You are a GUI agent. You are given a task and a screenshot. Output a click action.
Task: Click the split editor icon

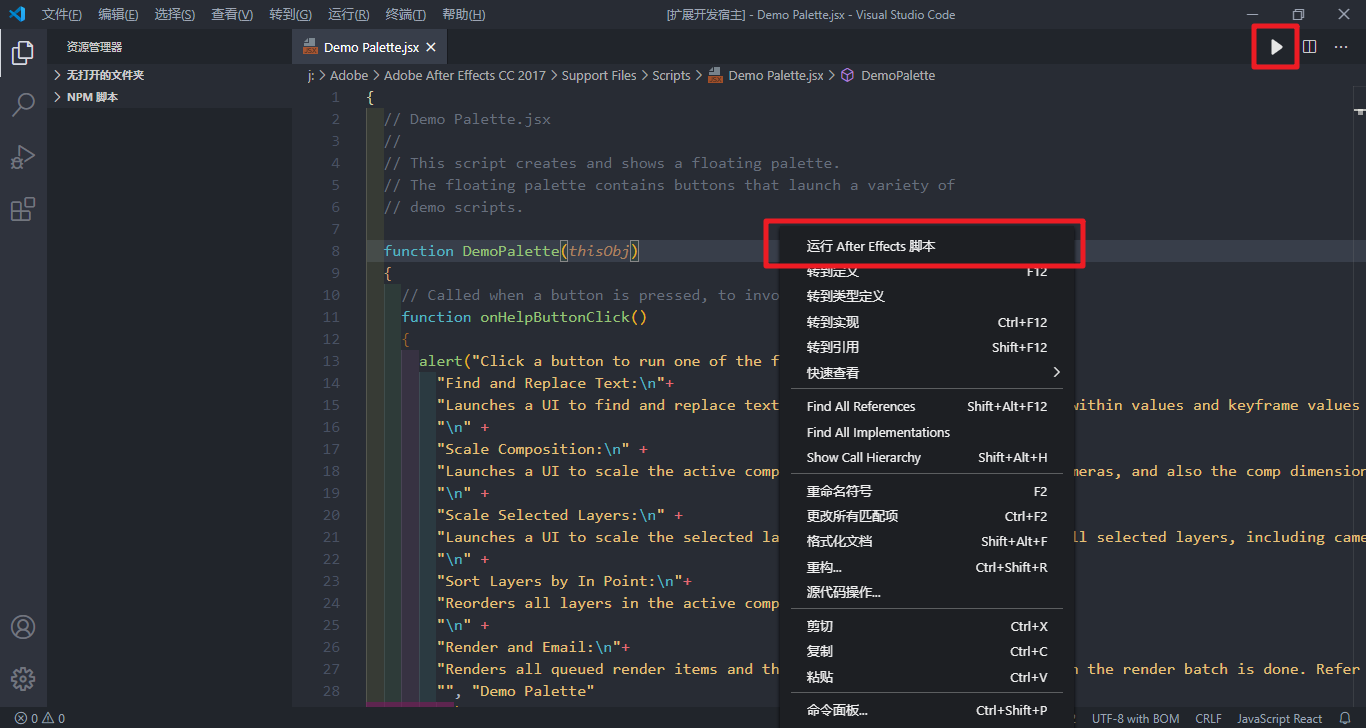coord(1309,47)
